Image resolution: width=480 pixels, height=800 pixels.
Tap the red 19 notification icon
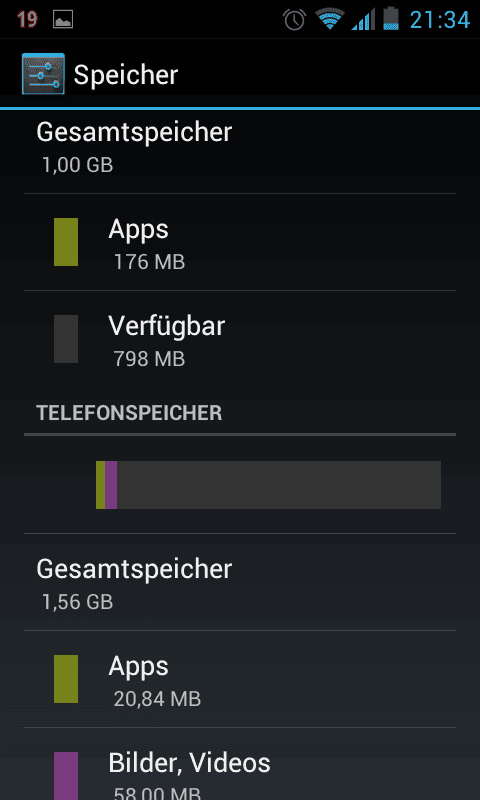click(x=27, y=19)
